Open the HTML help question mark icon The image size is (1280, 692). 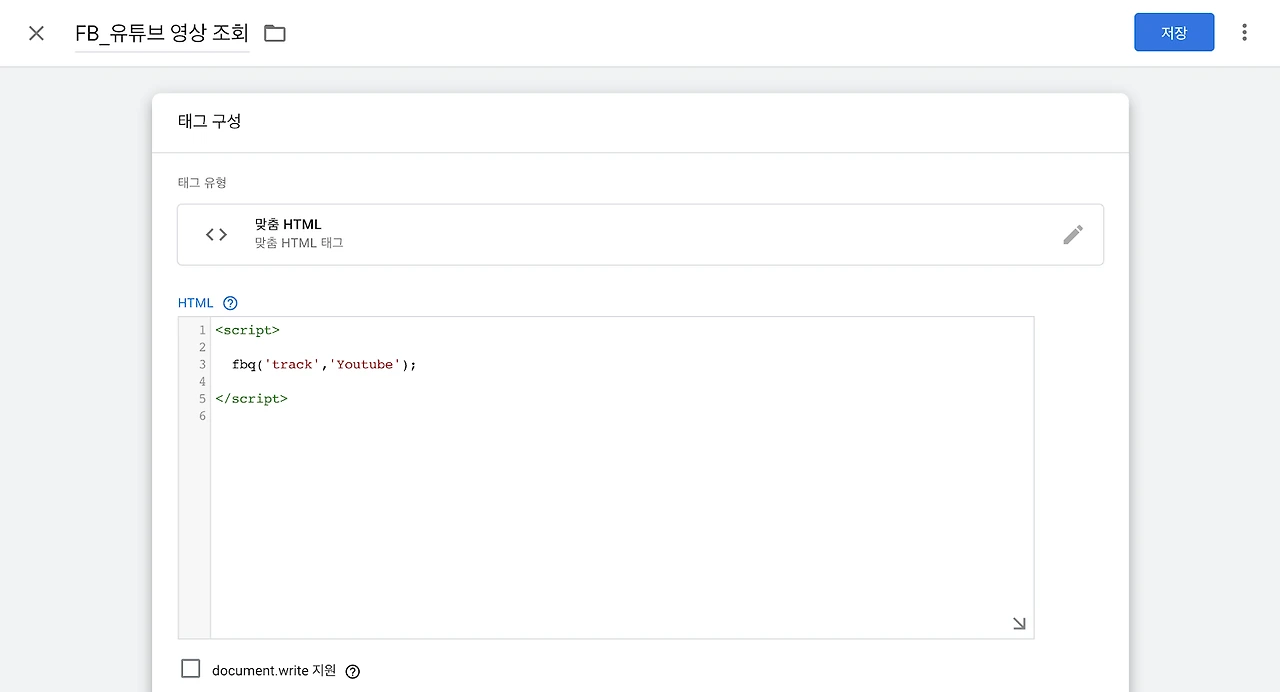[231, 303]
